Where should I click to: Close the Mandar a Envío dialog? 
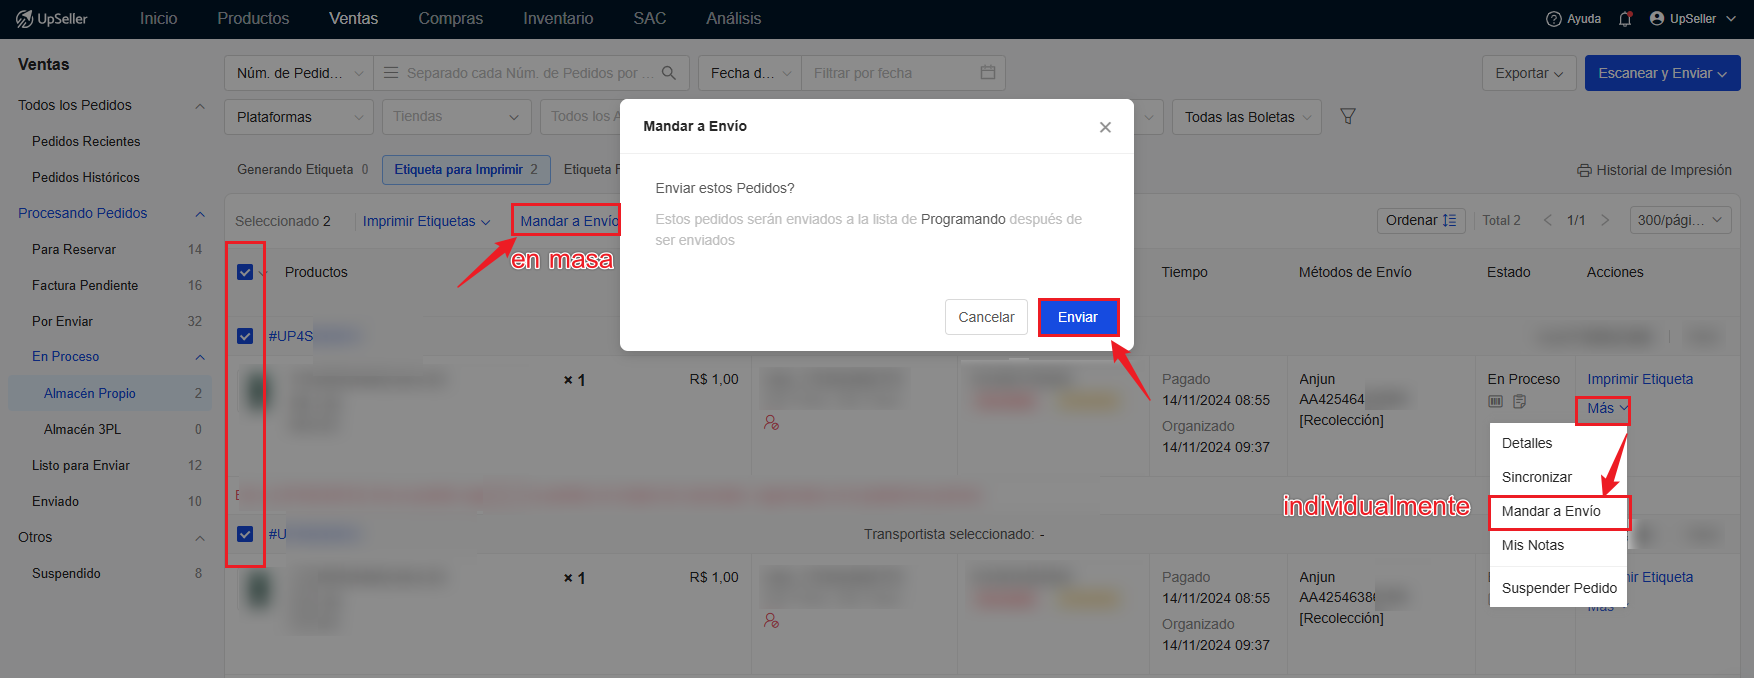pos(1105,127)
